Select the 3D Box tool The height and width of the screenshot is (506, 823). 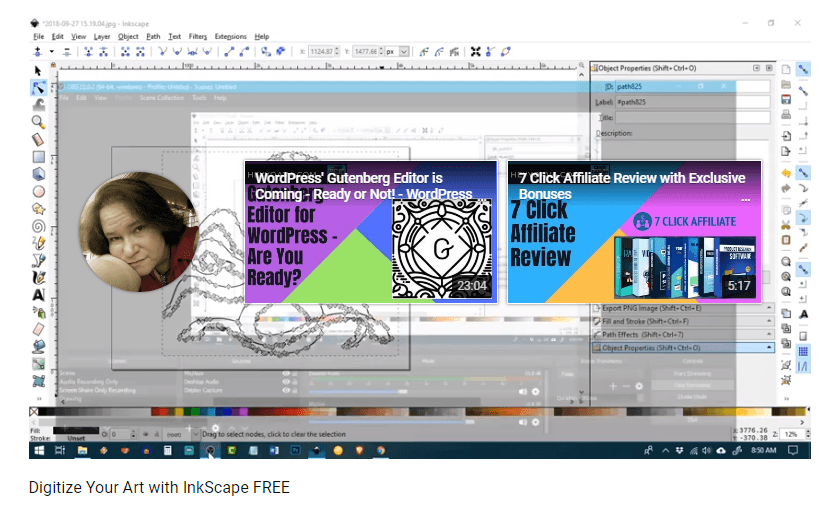point(38,174)
